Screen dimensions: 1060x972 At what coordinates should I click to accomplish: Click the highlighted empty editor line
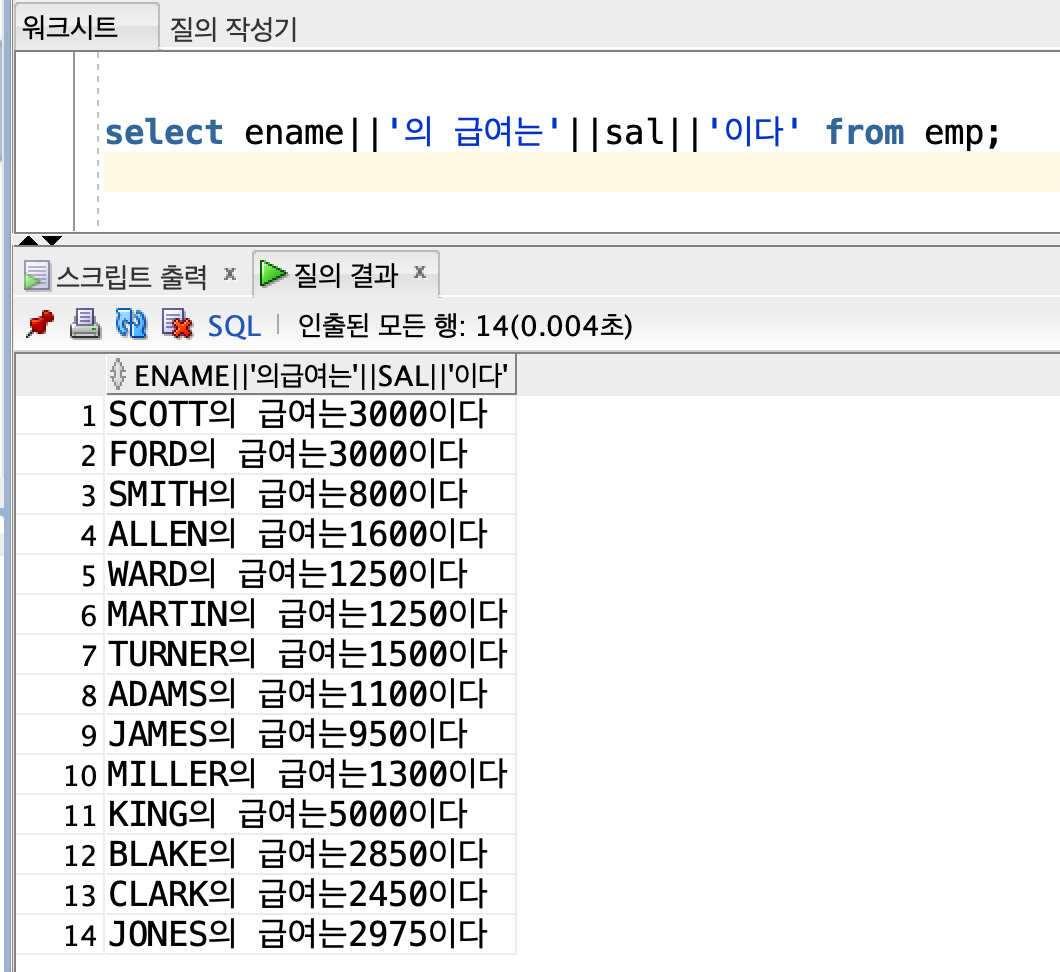pyautogui.click(x=581, y=172)
